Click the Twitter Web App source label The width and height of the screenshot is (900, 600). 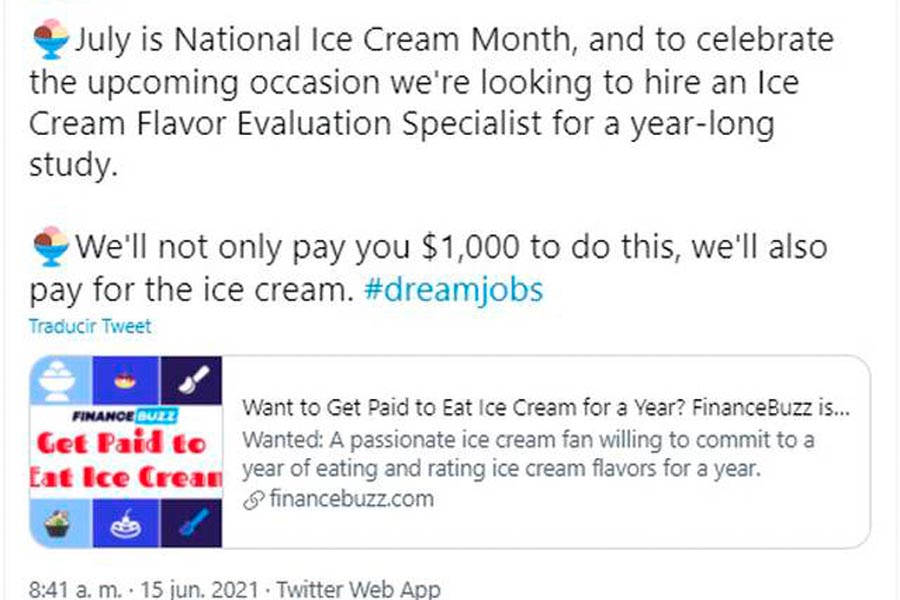click(359, 590)
